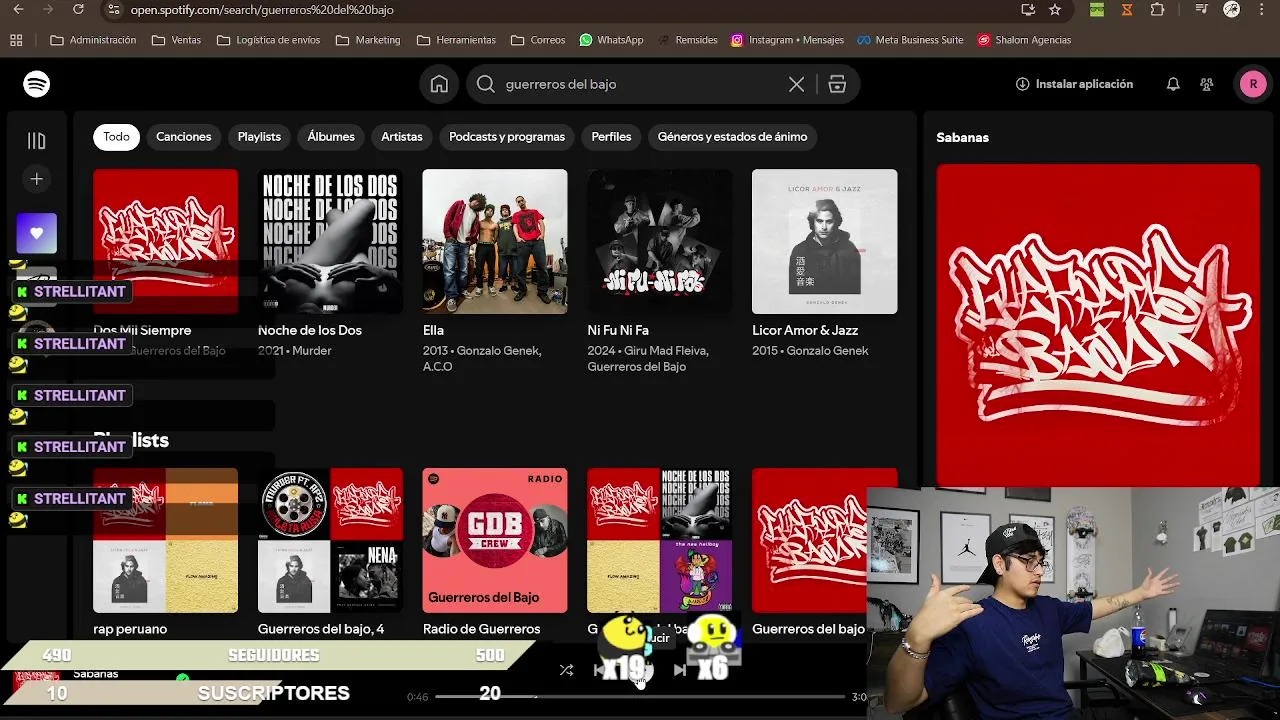Open the Ventas bookmark folder

(176, 41)
